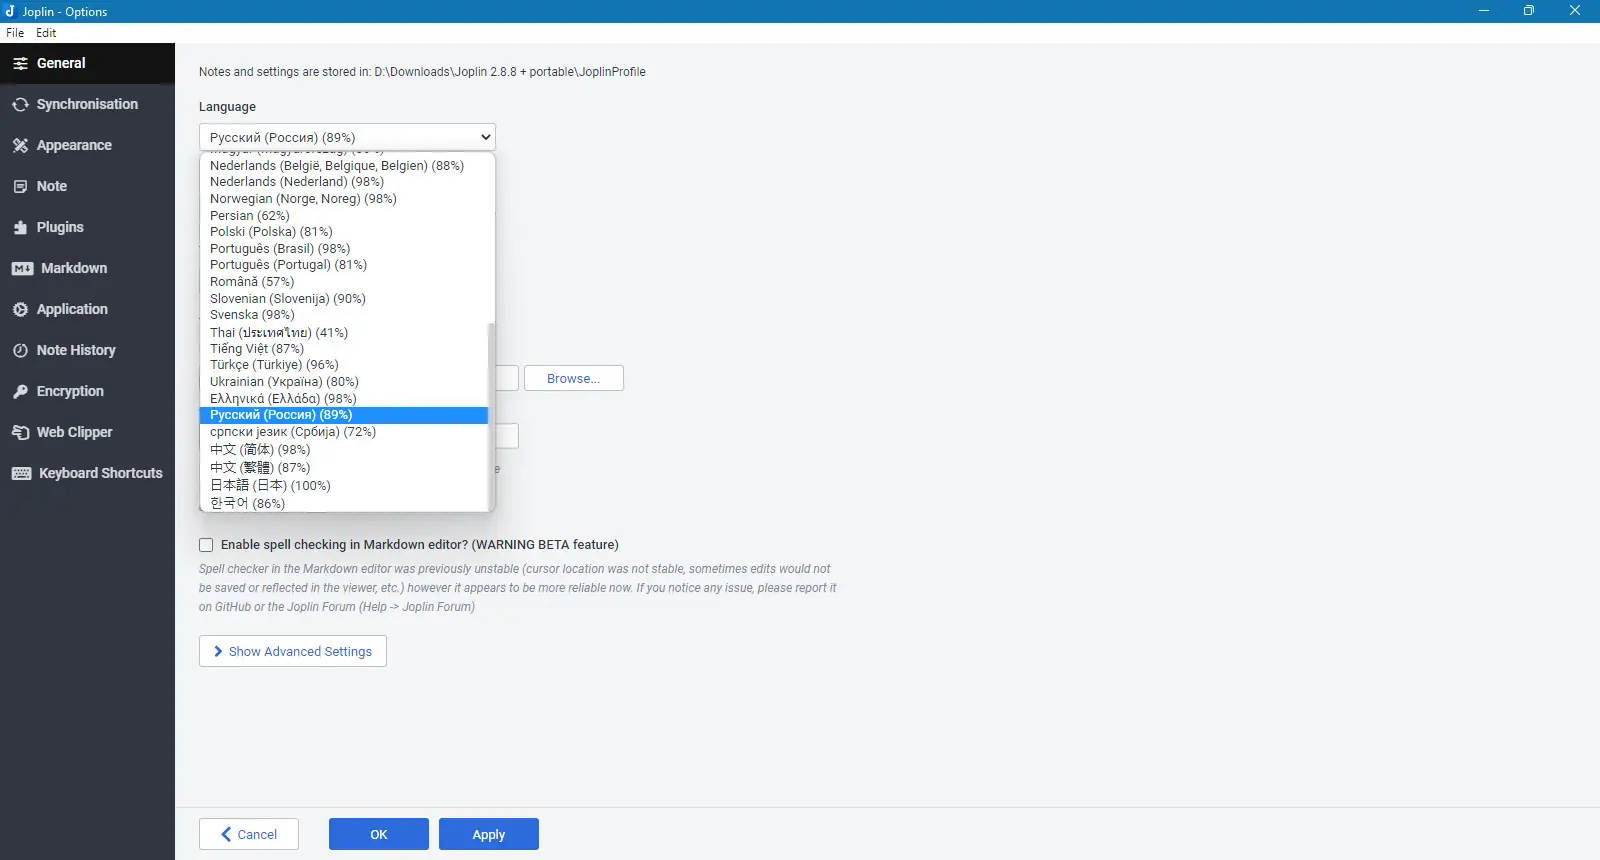Viewport: 1600px width, 860px height.
Task: Click the Markdown section icon
Action: pyautogui.click(x=22, y=268)
